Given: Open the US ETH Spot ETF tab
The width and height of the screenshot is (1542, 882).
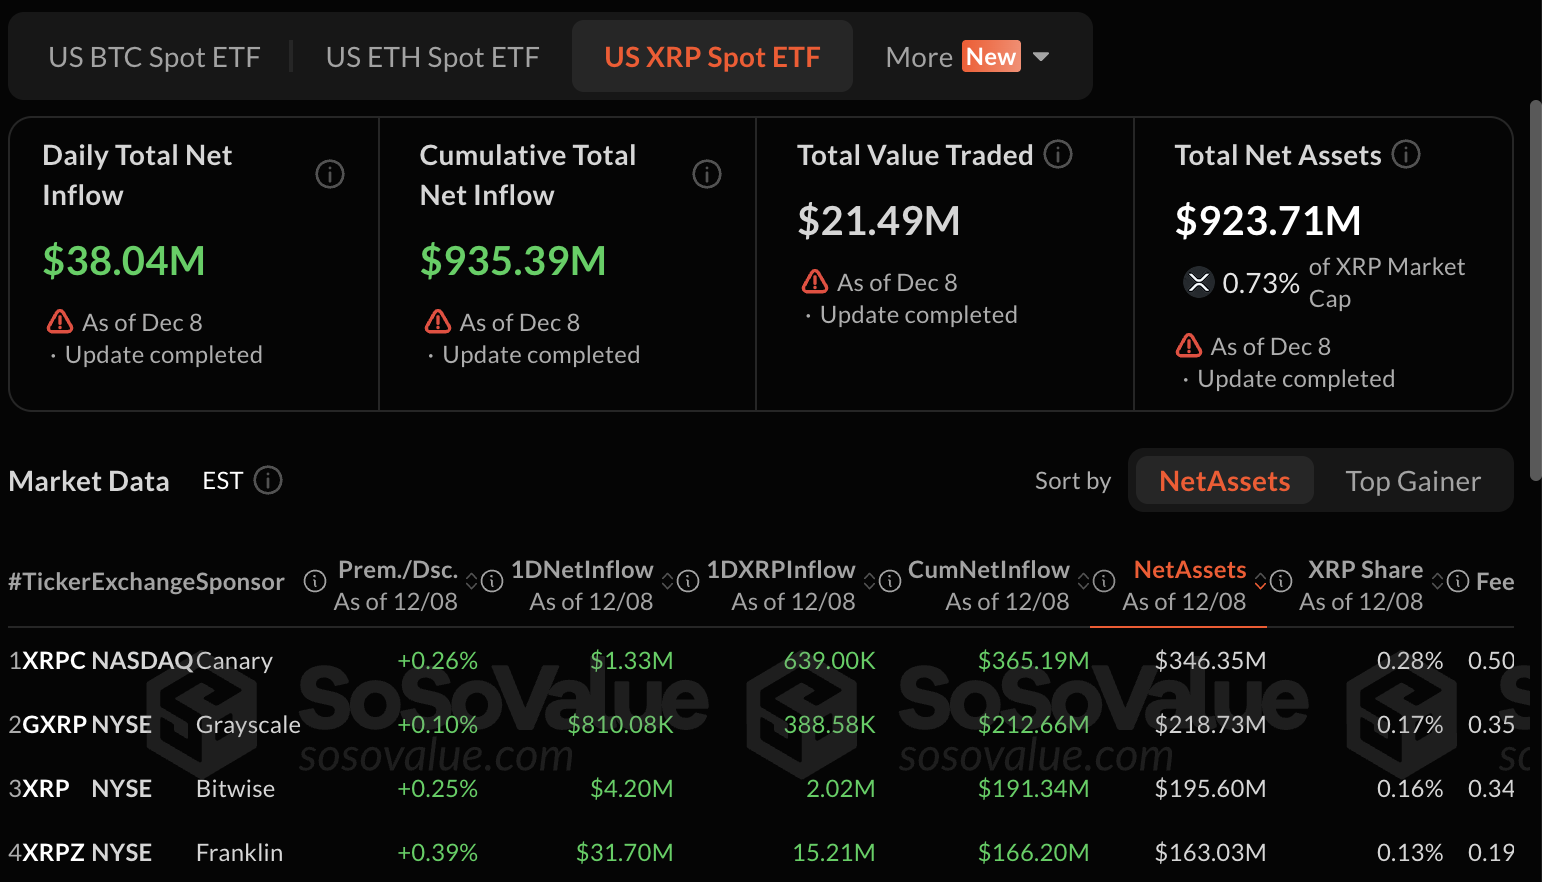Looking at the screenshot, I should (x=432, y=56).
